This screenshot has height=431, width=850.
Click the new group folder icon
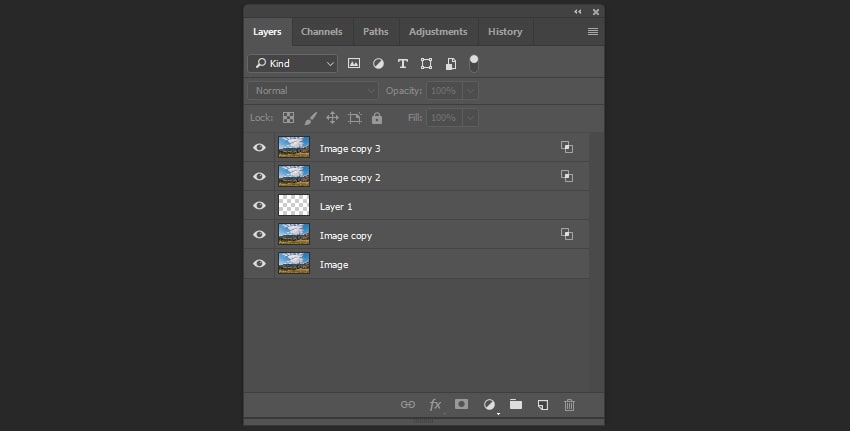tap(516, 405)
